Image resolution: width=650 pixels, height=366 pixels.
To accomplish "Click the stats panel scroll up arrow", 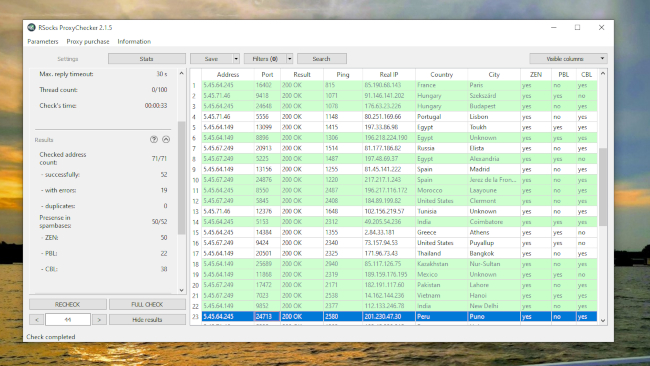I will tap(181, 73).
